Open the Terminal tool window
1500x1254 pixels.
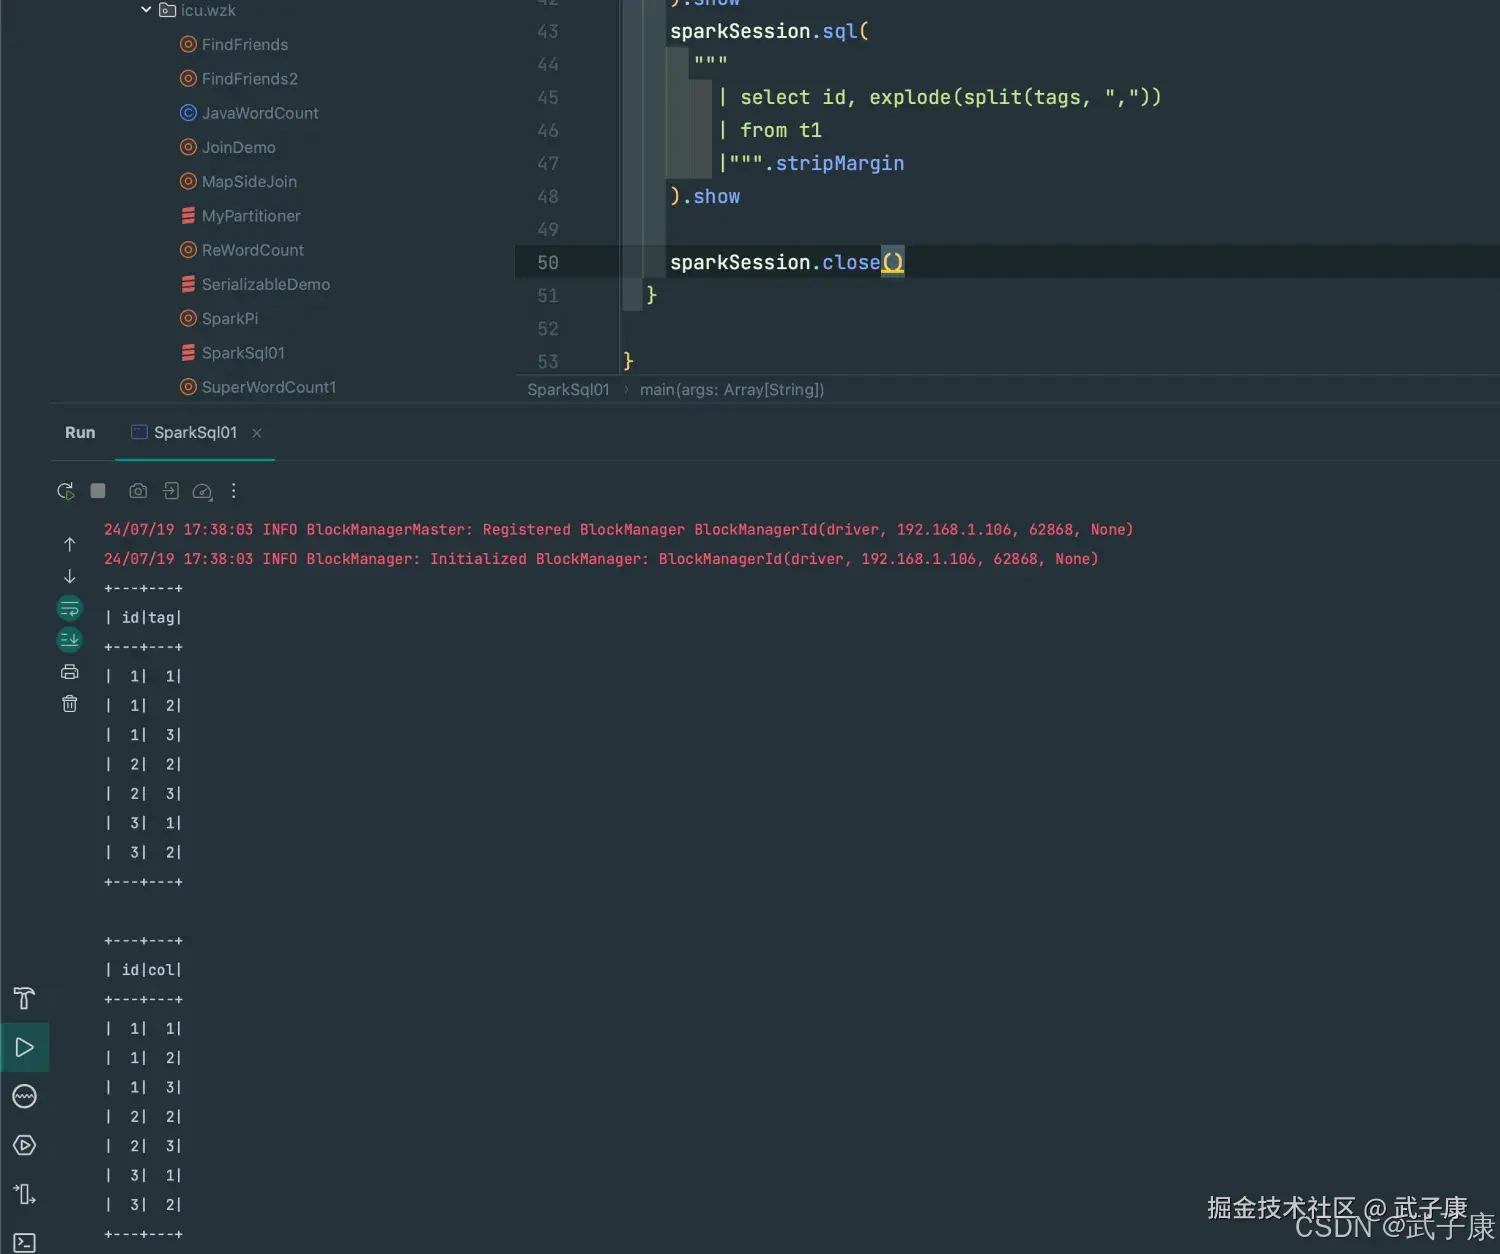pyautogui.click(x=25, y=1243)
